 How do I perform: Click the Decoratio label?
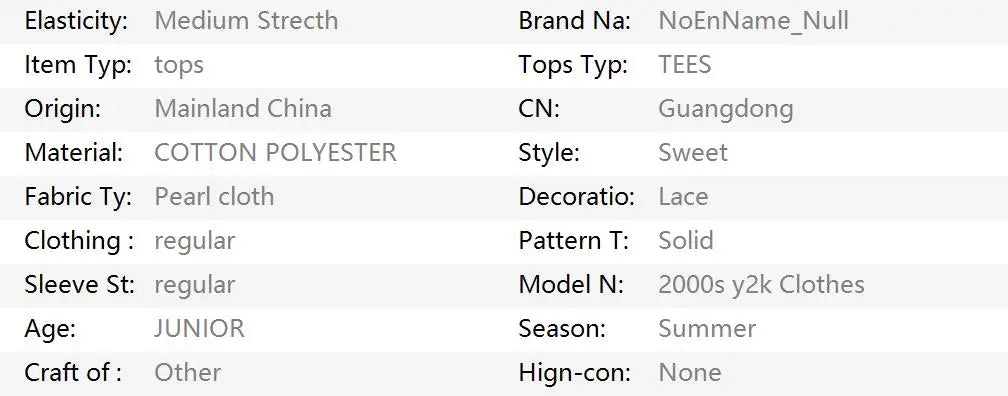[x=577, y=197]
